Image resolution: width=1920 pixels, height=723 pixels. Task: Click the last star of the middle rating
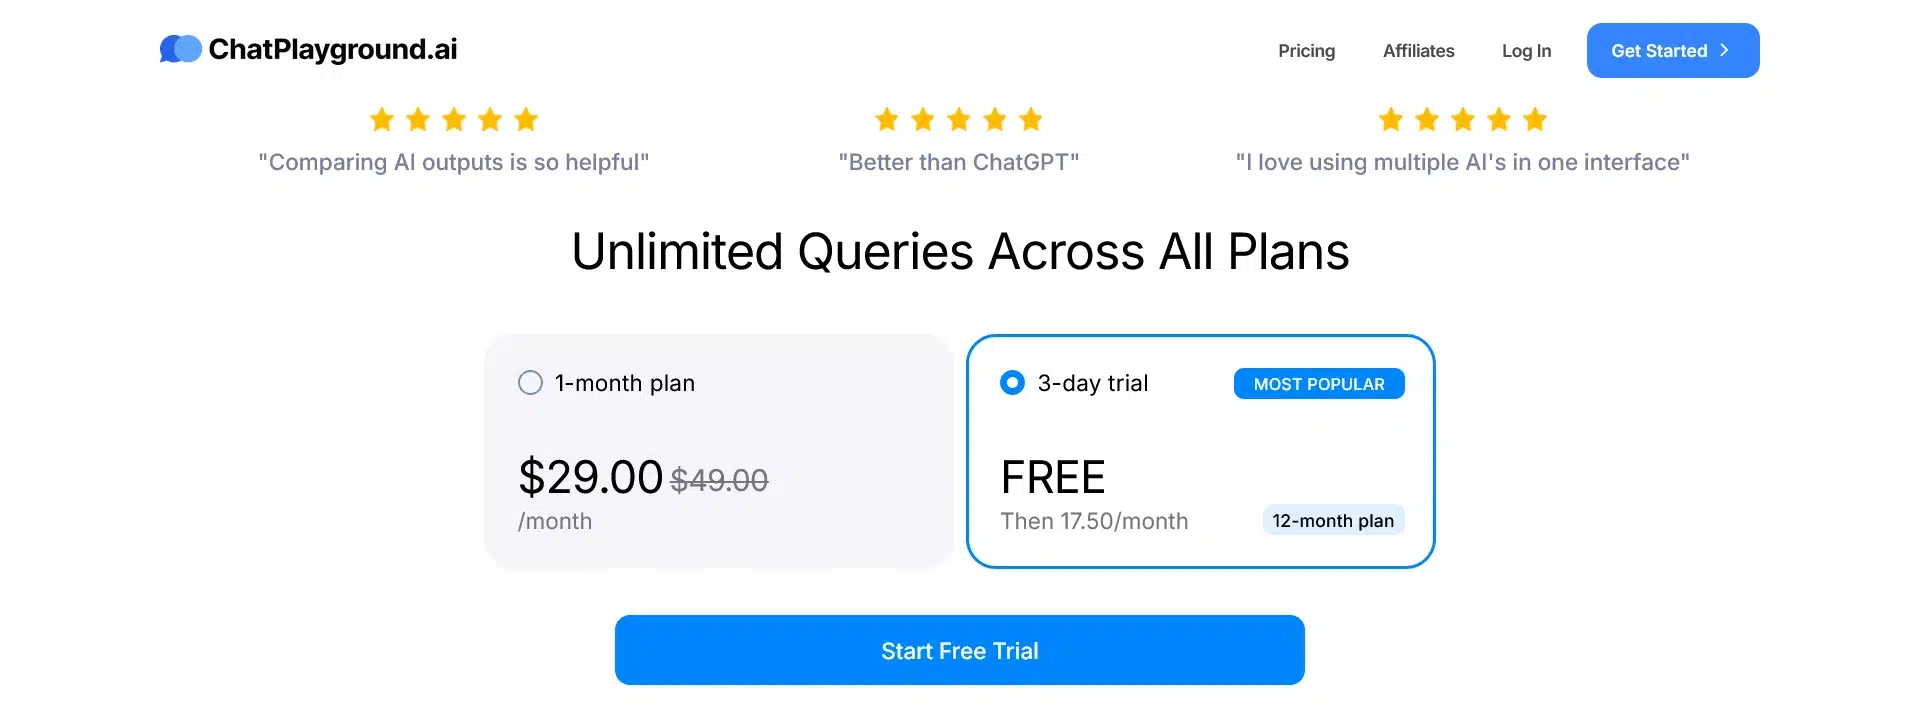click(1031, 119)
